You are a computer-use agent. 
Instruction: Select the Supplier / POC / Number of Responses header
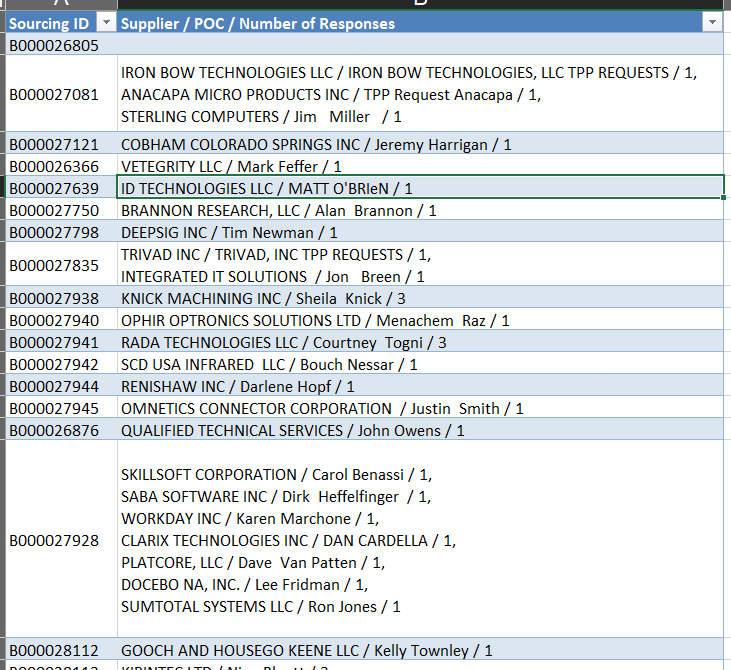point(420,23)
